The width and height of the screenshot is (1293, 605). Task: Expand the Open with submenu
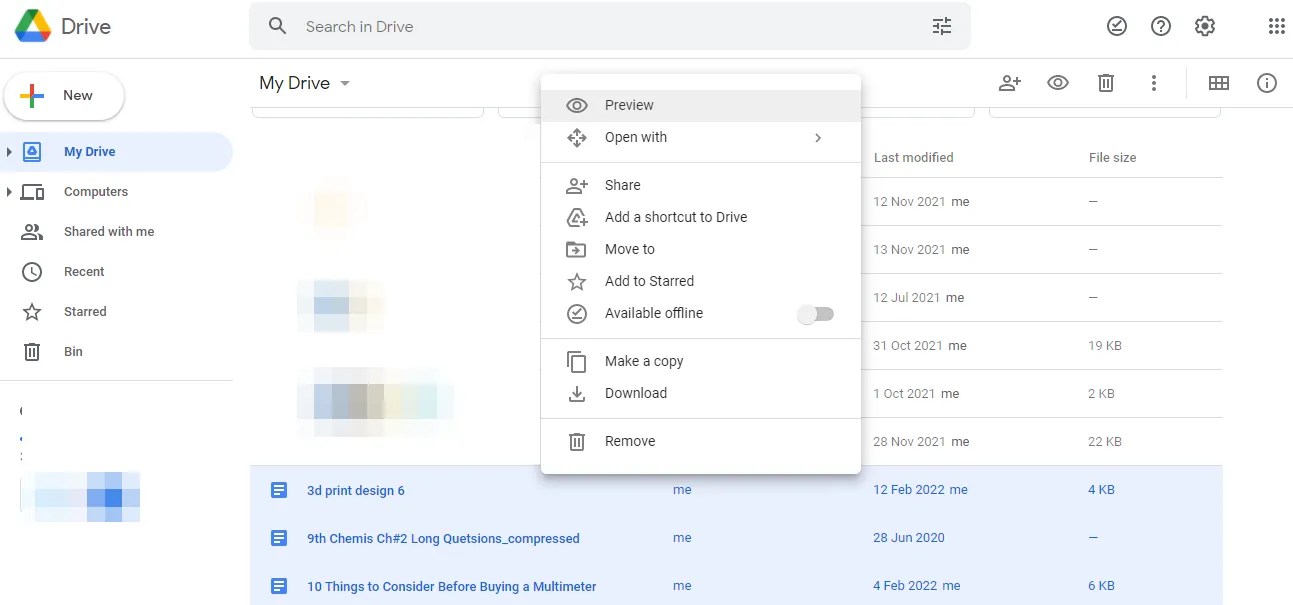pos(637,137)
